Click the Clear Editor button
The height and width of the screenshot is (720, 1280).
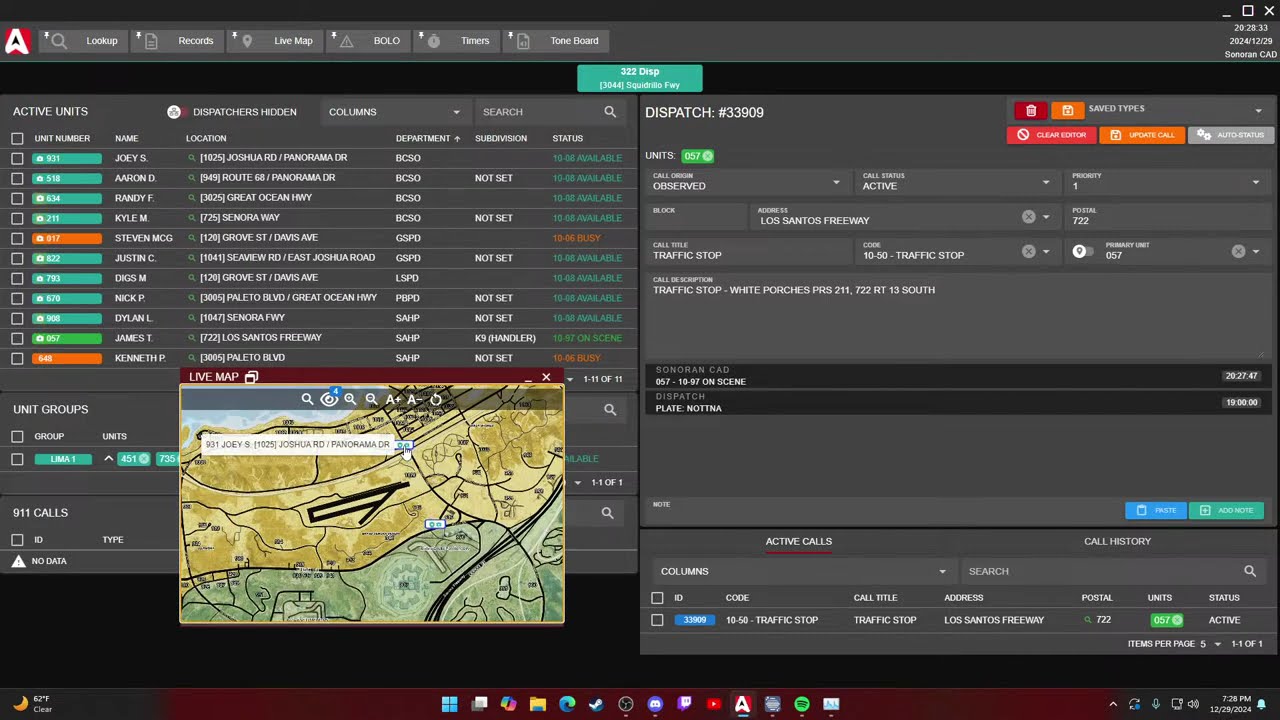point(1052,135)
